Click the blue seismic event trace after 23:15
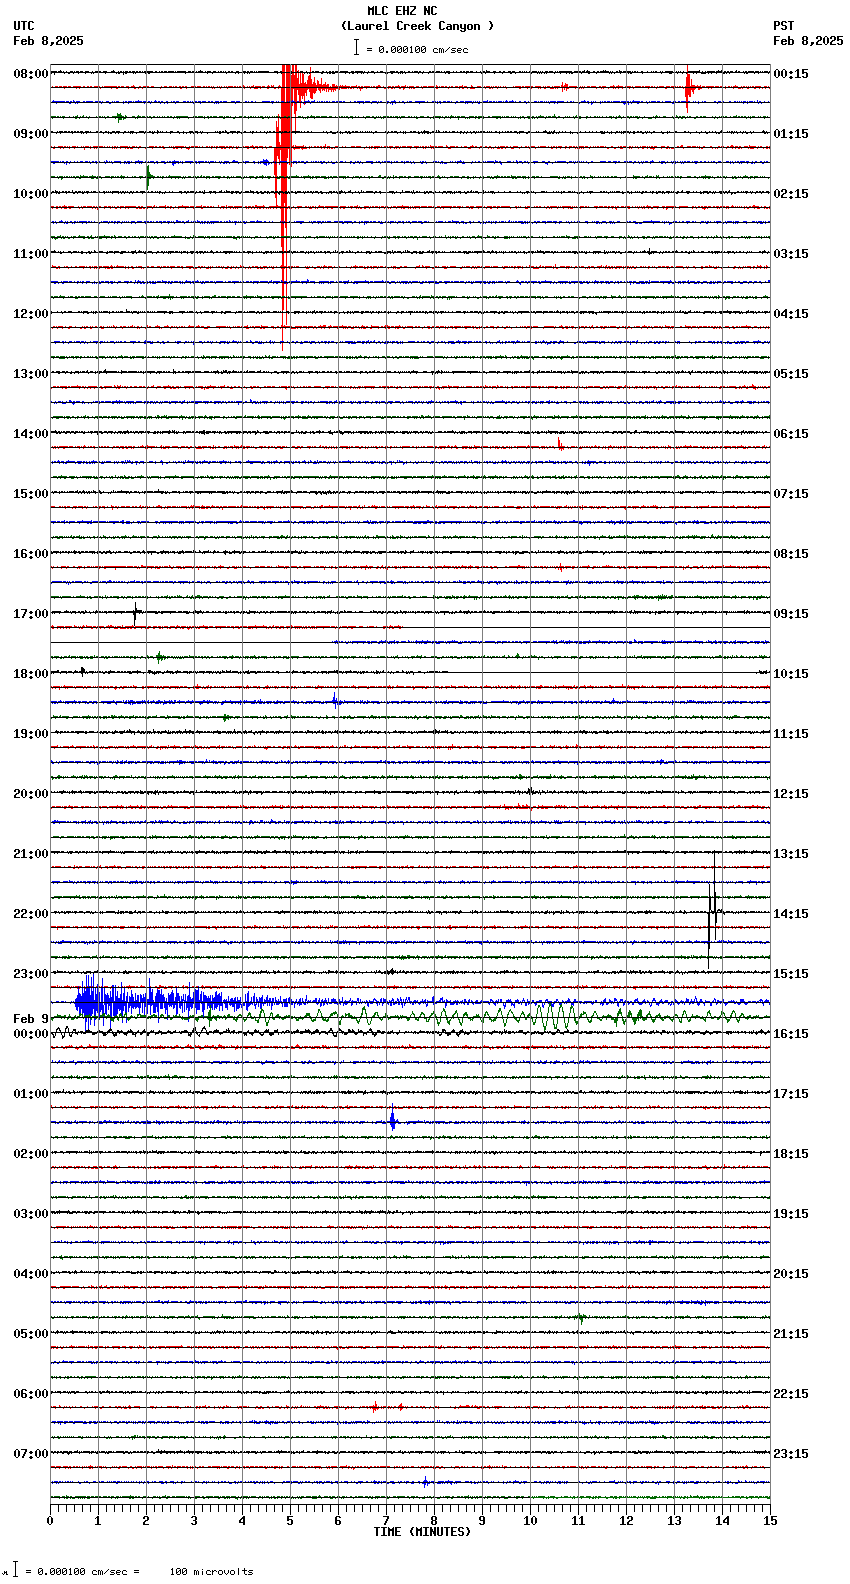This screenshot has height=1584, width=850. tap(180, 1001)
